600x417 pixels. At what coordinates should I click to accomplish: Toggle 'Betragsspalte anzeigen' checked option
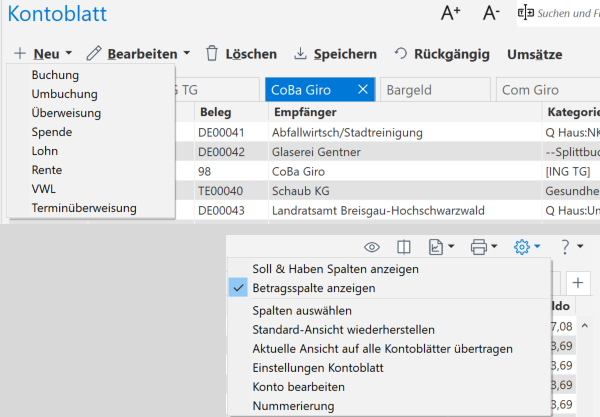pos(314,287)
